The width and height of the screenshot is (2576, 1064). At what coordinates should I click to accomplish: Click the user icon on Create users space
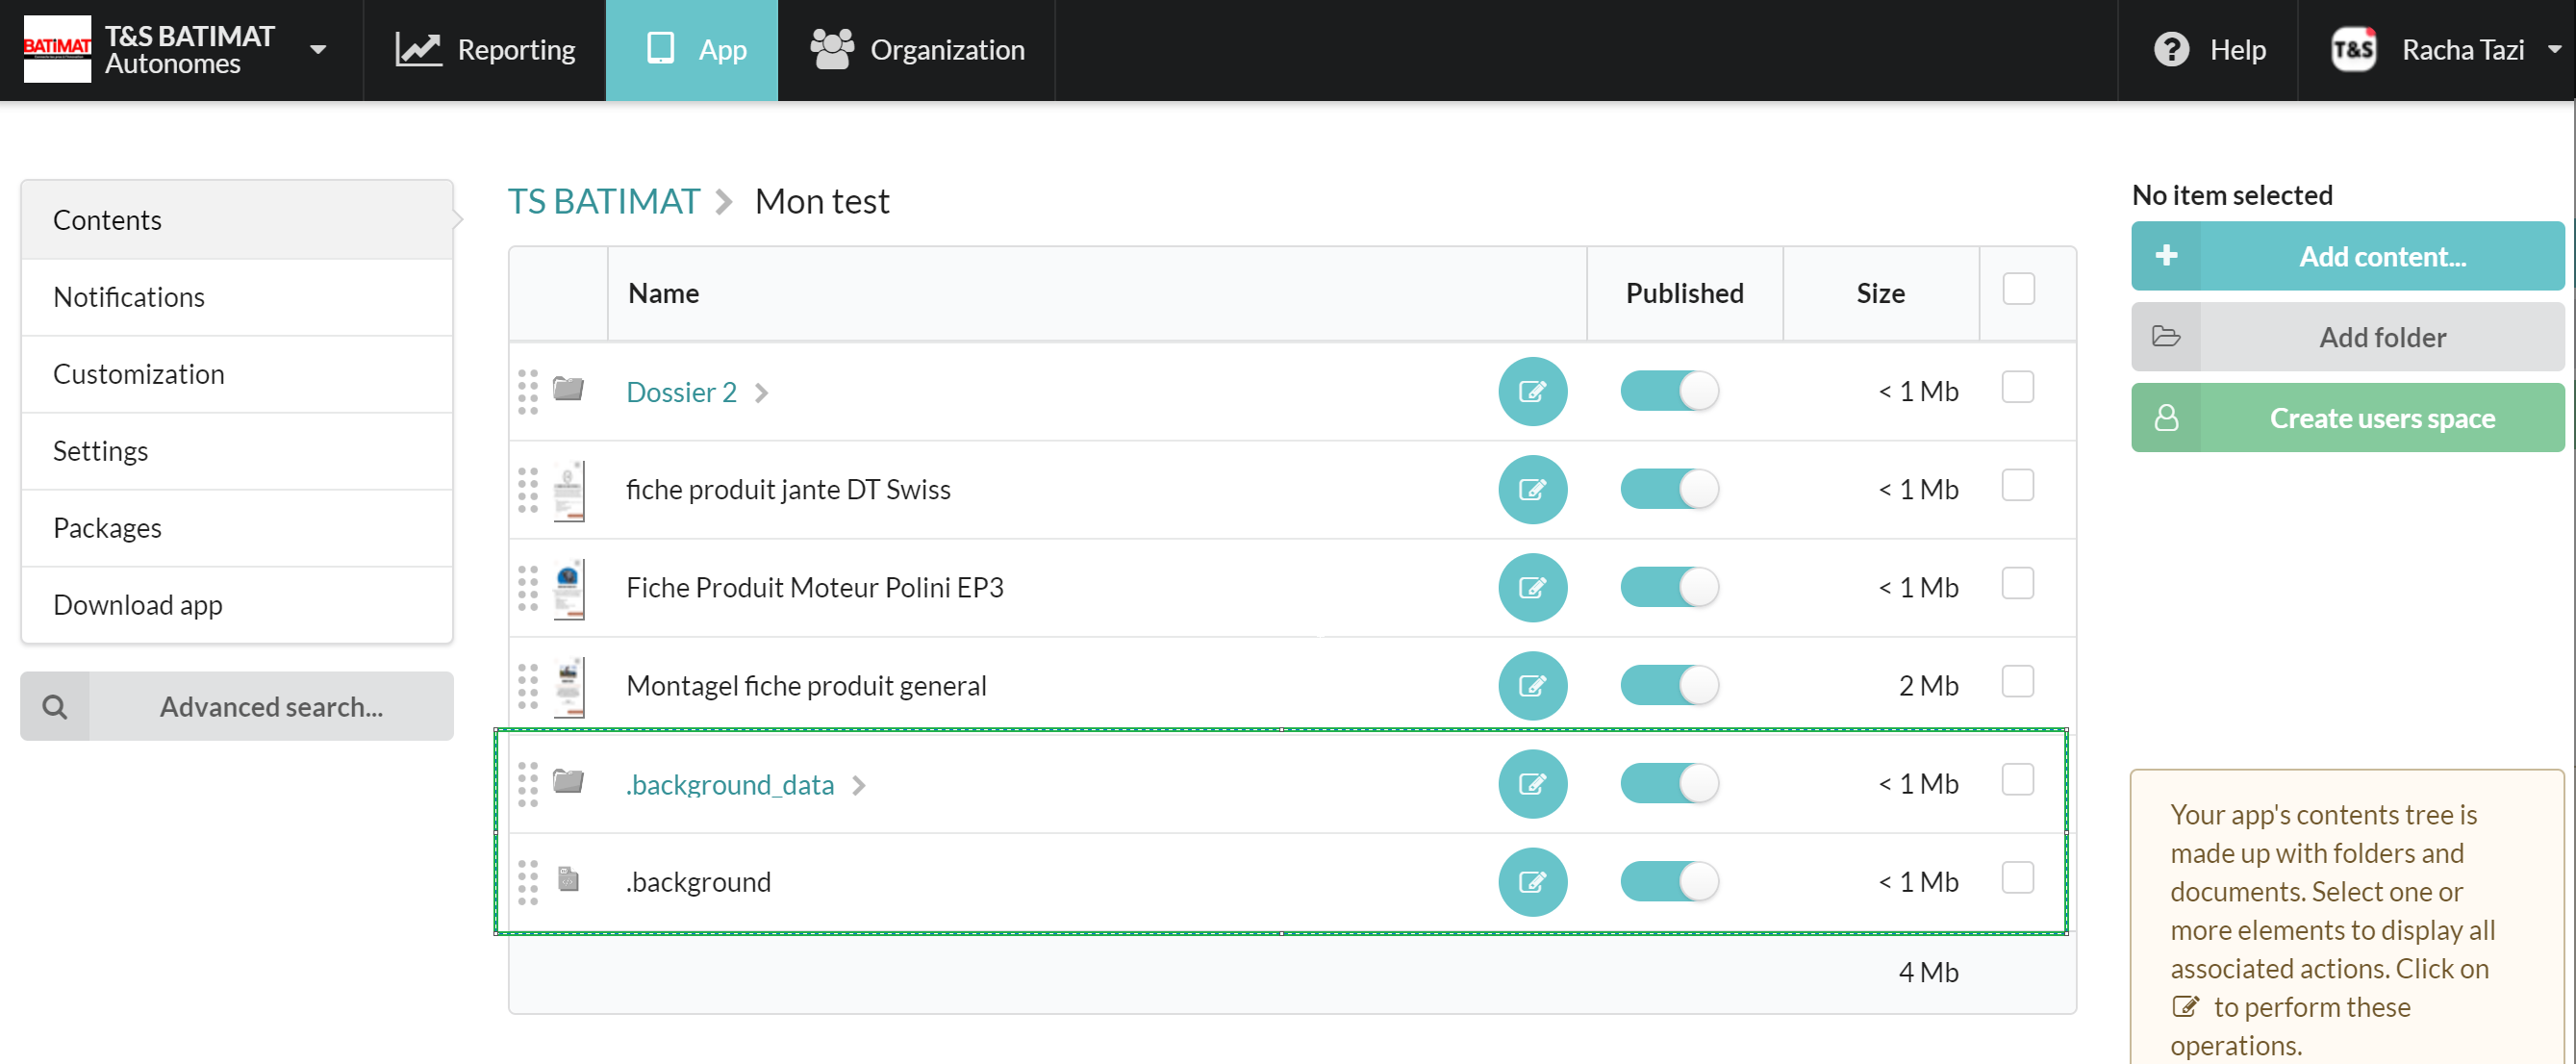tap(2166, 418)
